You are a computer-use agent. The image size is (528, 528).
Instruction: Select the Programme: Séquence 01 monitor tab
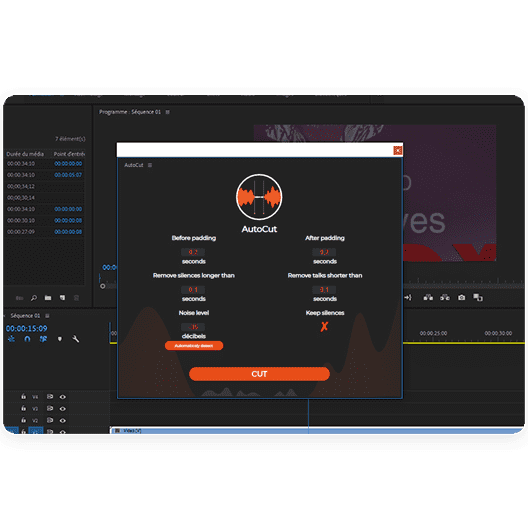130,112
